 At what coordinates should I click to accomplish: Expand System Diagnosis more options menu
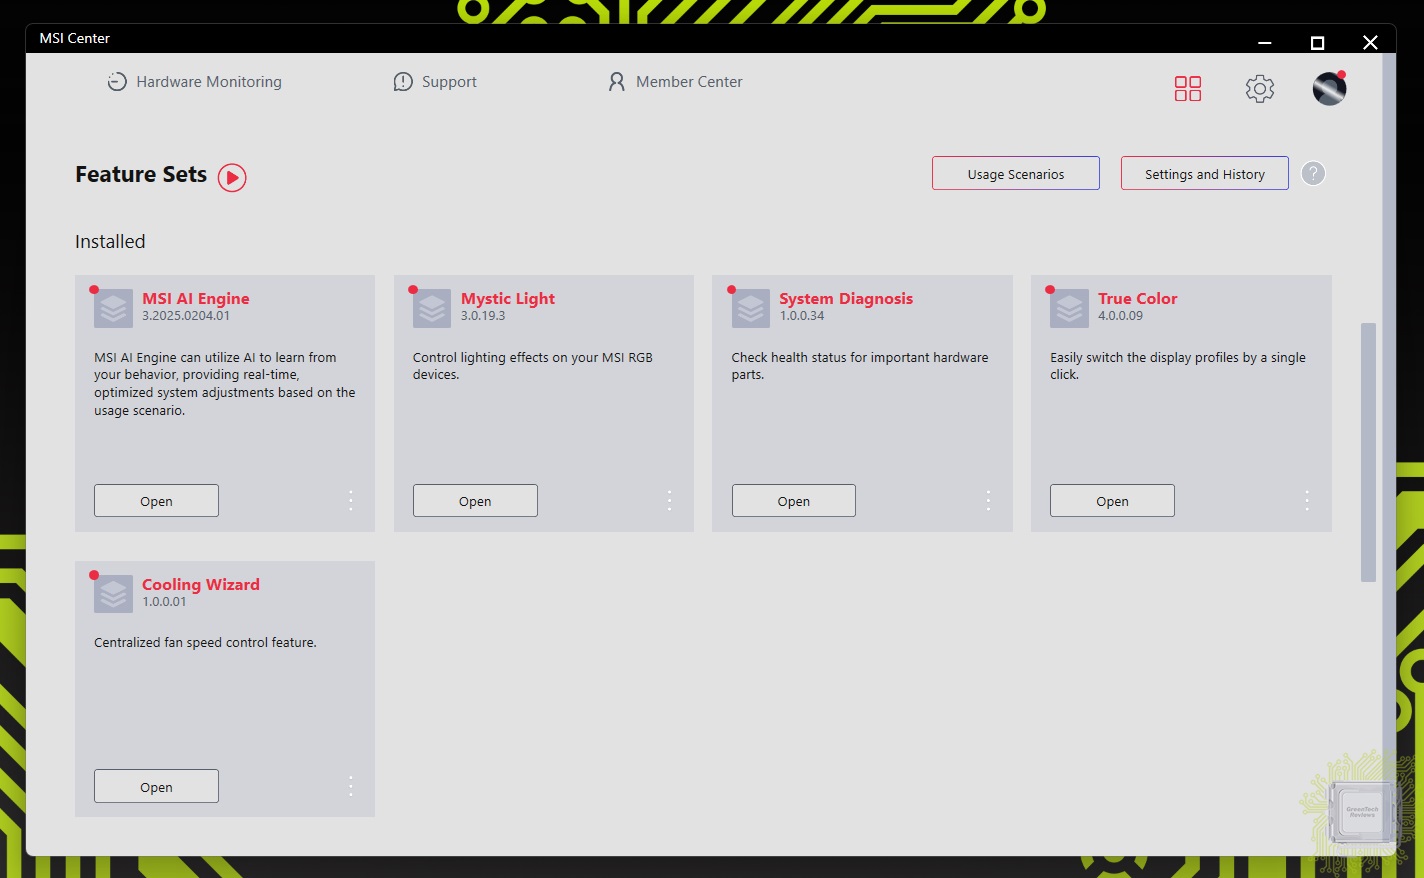click(988, 500)
